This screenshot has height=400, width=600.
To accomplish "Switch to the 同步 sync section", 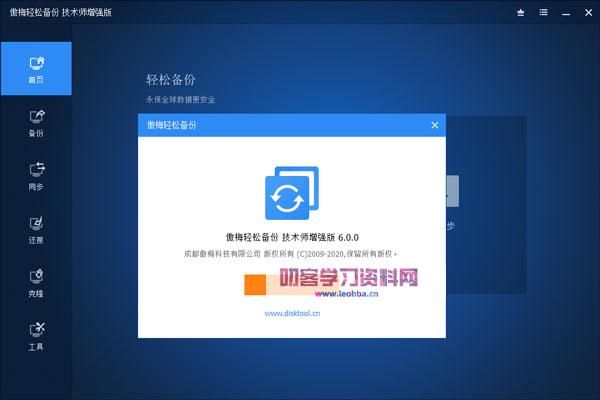I will coord(36,176).
